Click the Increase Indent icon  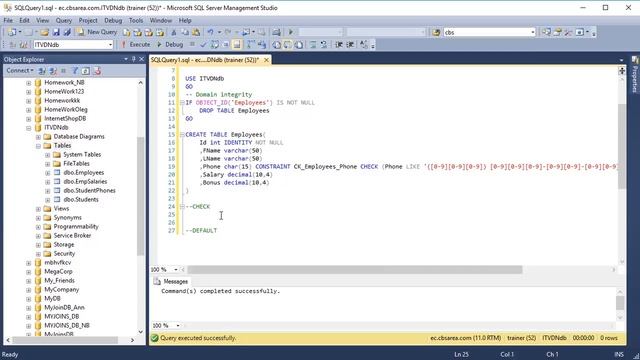(x=350, y=44)
